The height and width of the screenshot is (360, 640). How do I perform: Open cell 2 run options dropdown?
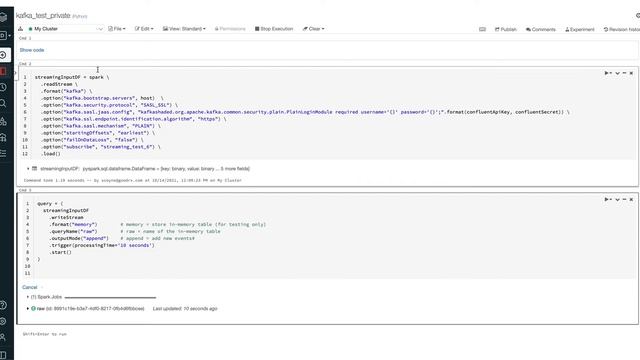point(608,73)
